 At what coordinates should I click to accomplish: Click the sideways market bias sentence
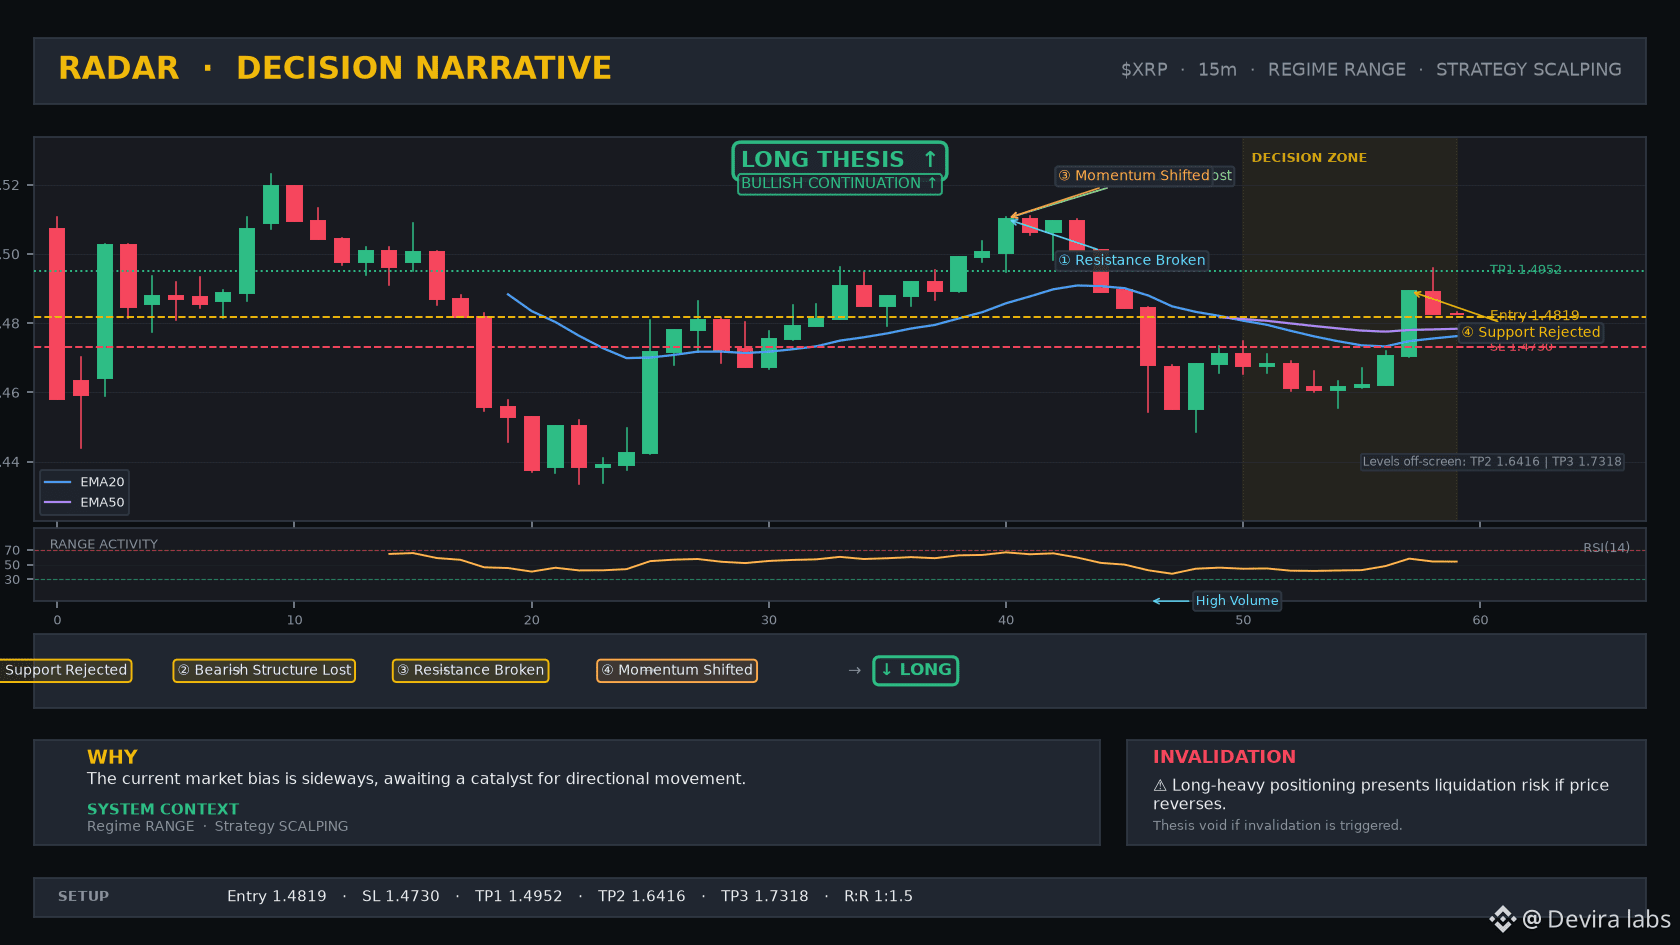[x=416, y=779]
